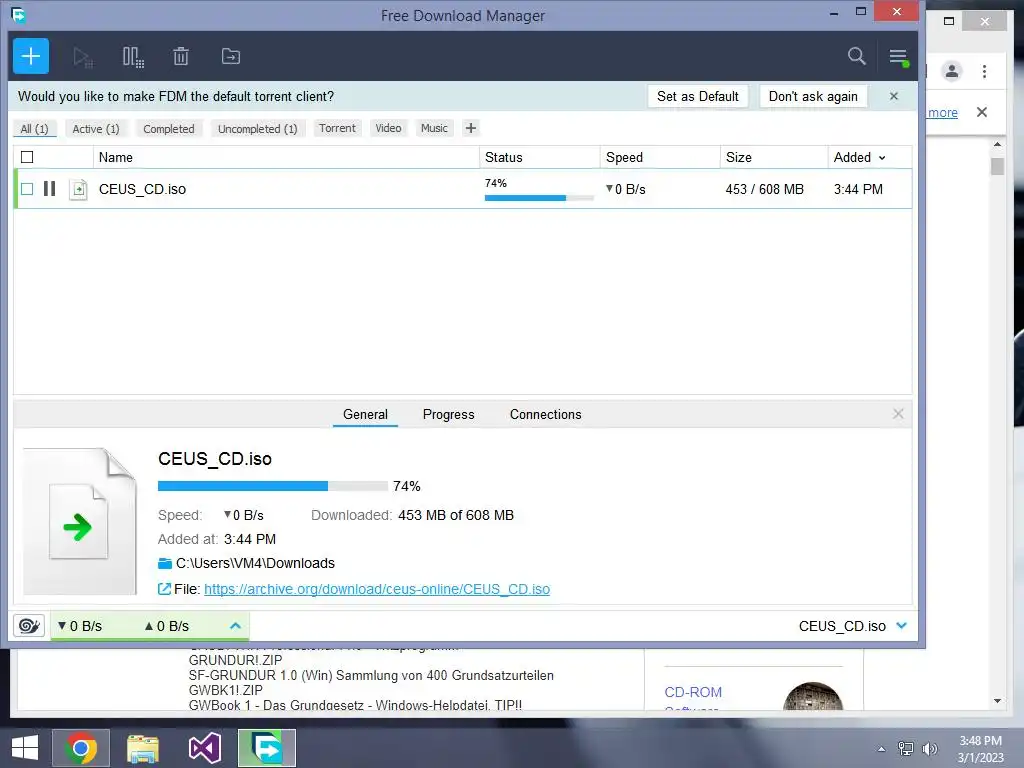
Task: Dismiss the default torrent client prompt
Action: point(894,96)
